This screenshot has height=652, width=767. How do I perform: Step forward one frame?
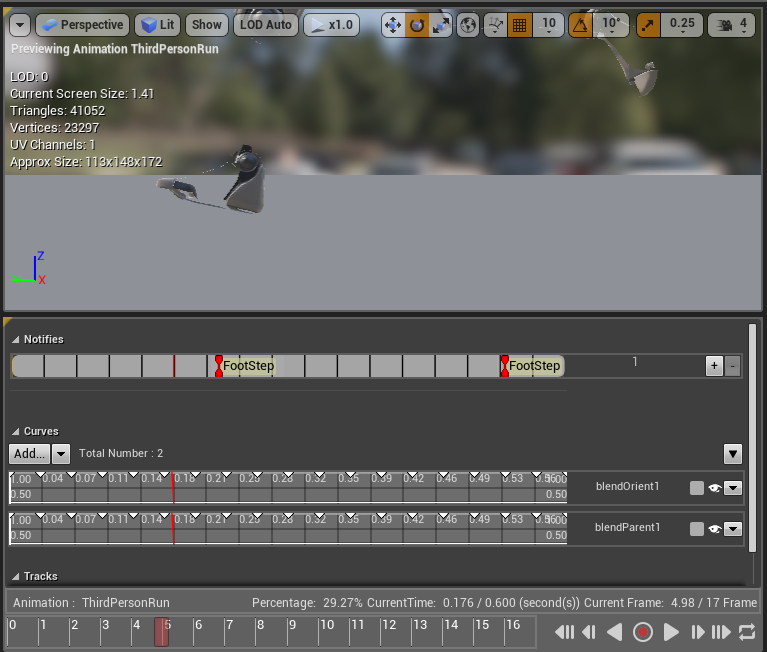[697, 632]
